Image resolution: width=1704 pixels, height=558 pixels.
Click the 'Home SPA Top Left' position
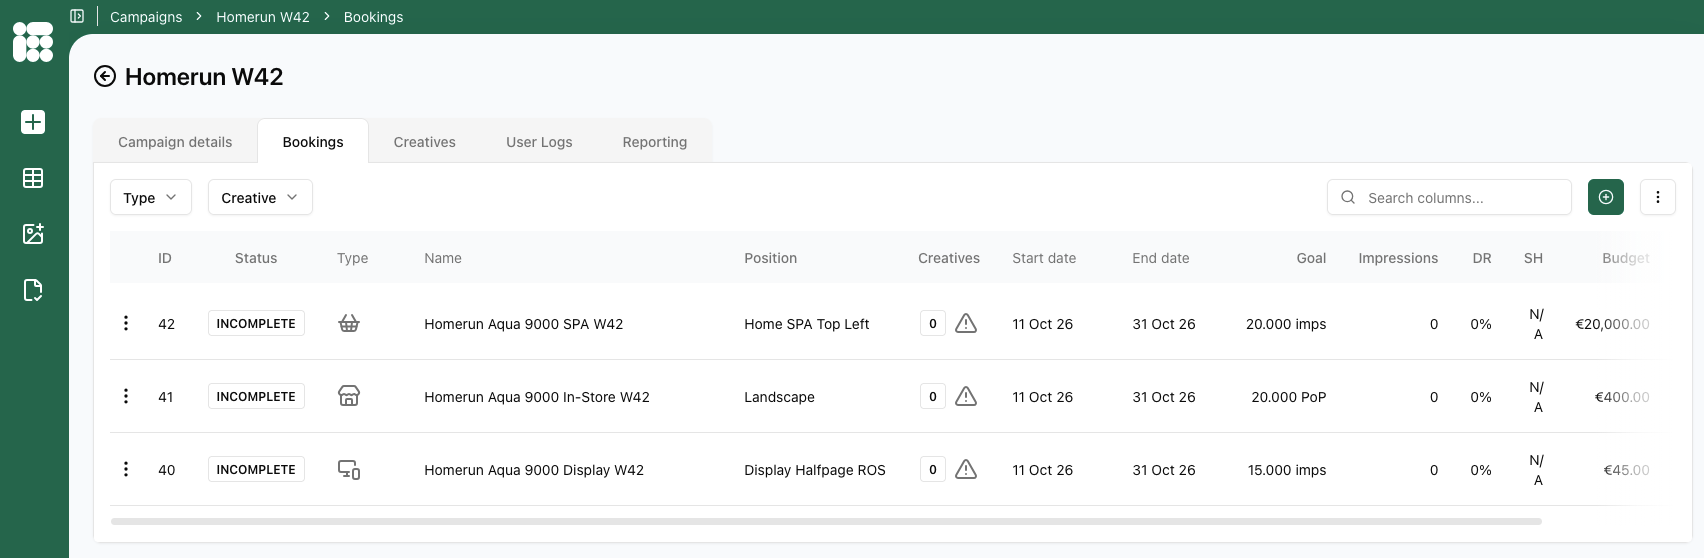pyautogui.click(x=807, y=324)
